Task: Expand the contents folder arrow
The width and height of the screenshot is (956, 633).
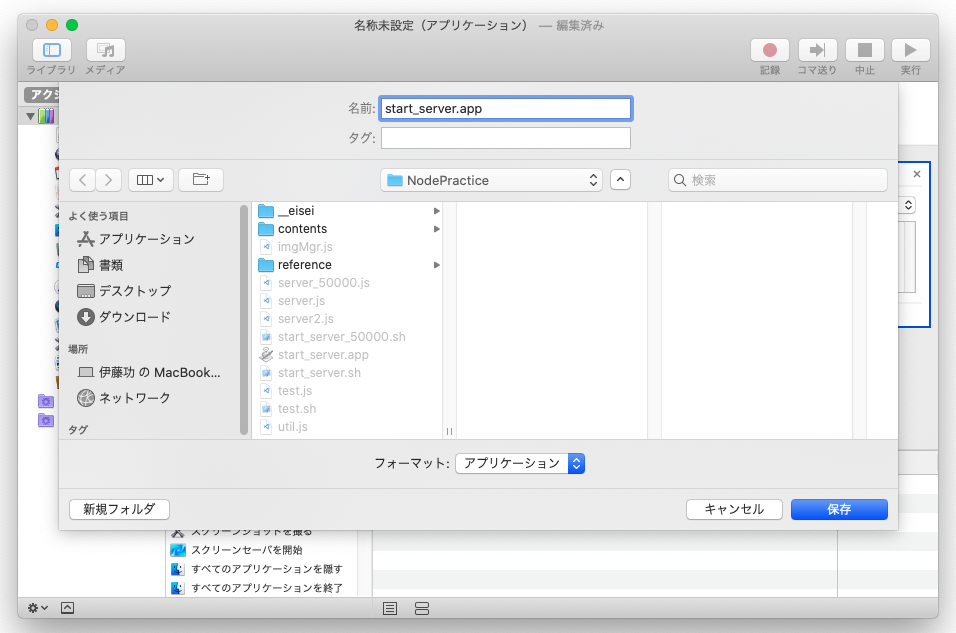Action: coord(437,229)
